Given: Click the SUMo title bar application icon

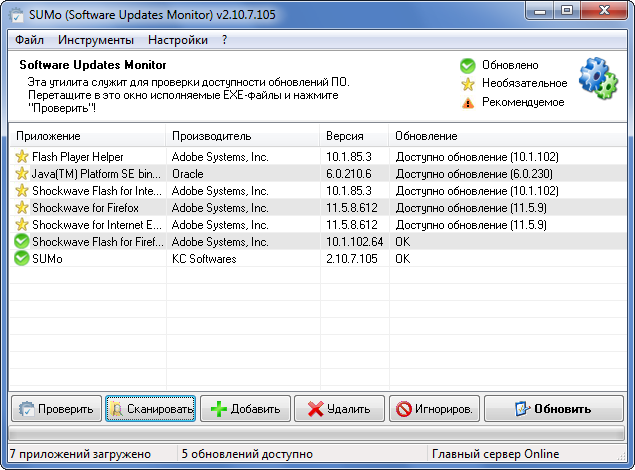Looking at the screenshot, I should pos(16,15).
